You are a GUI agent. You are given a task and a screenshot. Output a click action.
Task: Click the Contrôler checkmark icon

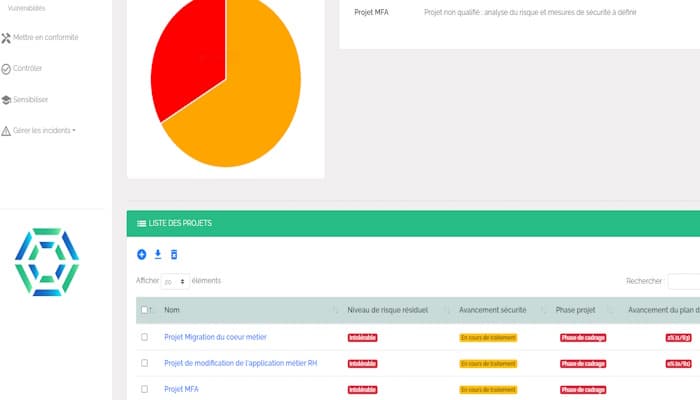6,69
